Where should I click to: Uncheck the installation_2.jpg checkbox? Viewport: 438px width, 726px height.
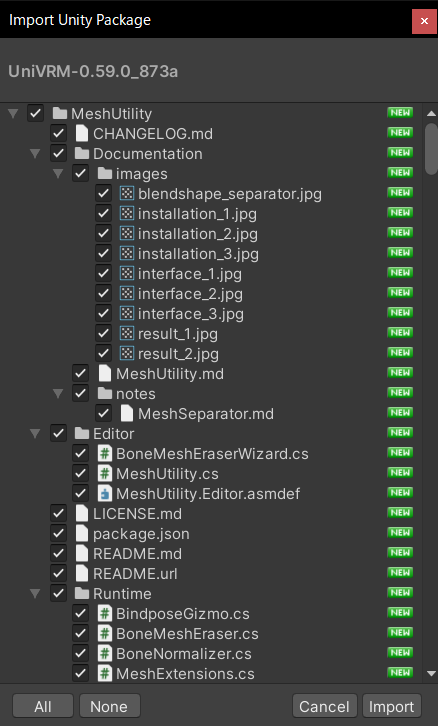(103, 234)
